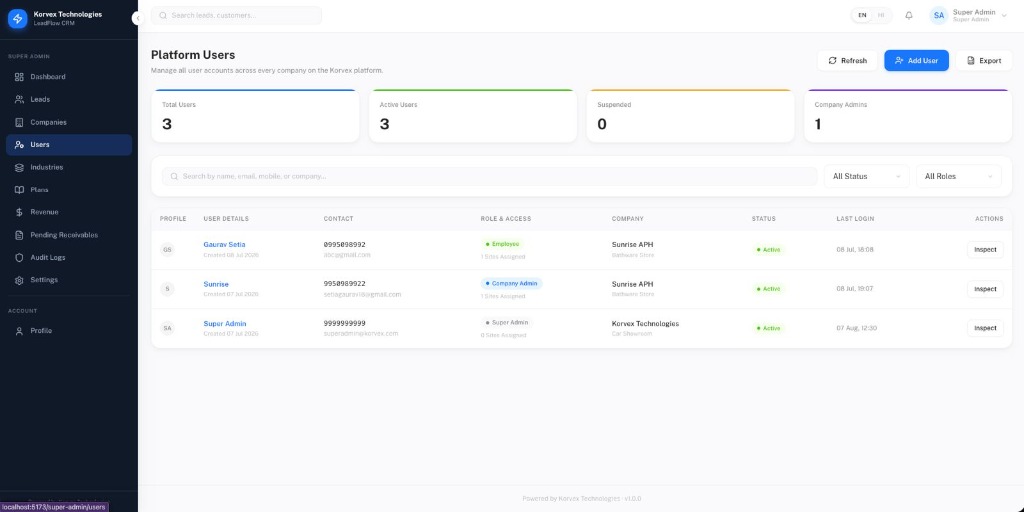This screenshot has height=512, width=1024.
Task: Click the SA avatar in header
Action: pos(938,15)
